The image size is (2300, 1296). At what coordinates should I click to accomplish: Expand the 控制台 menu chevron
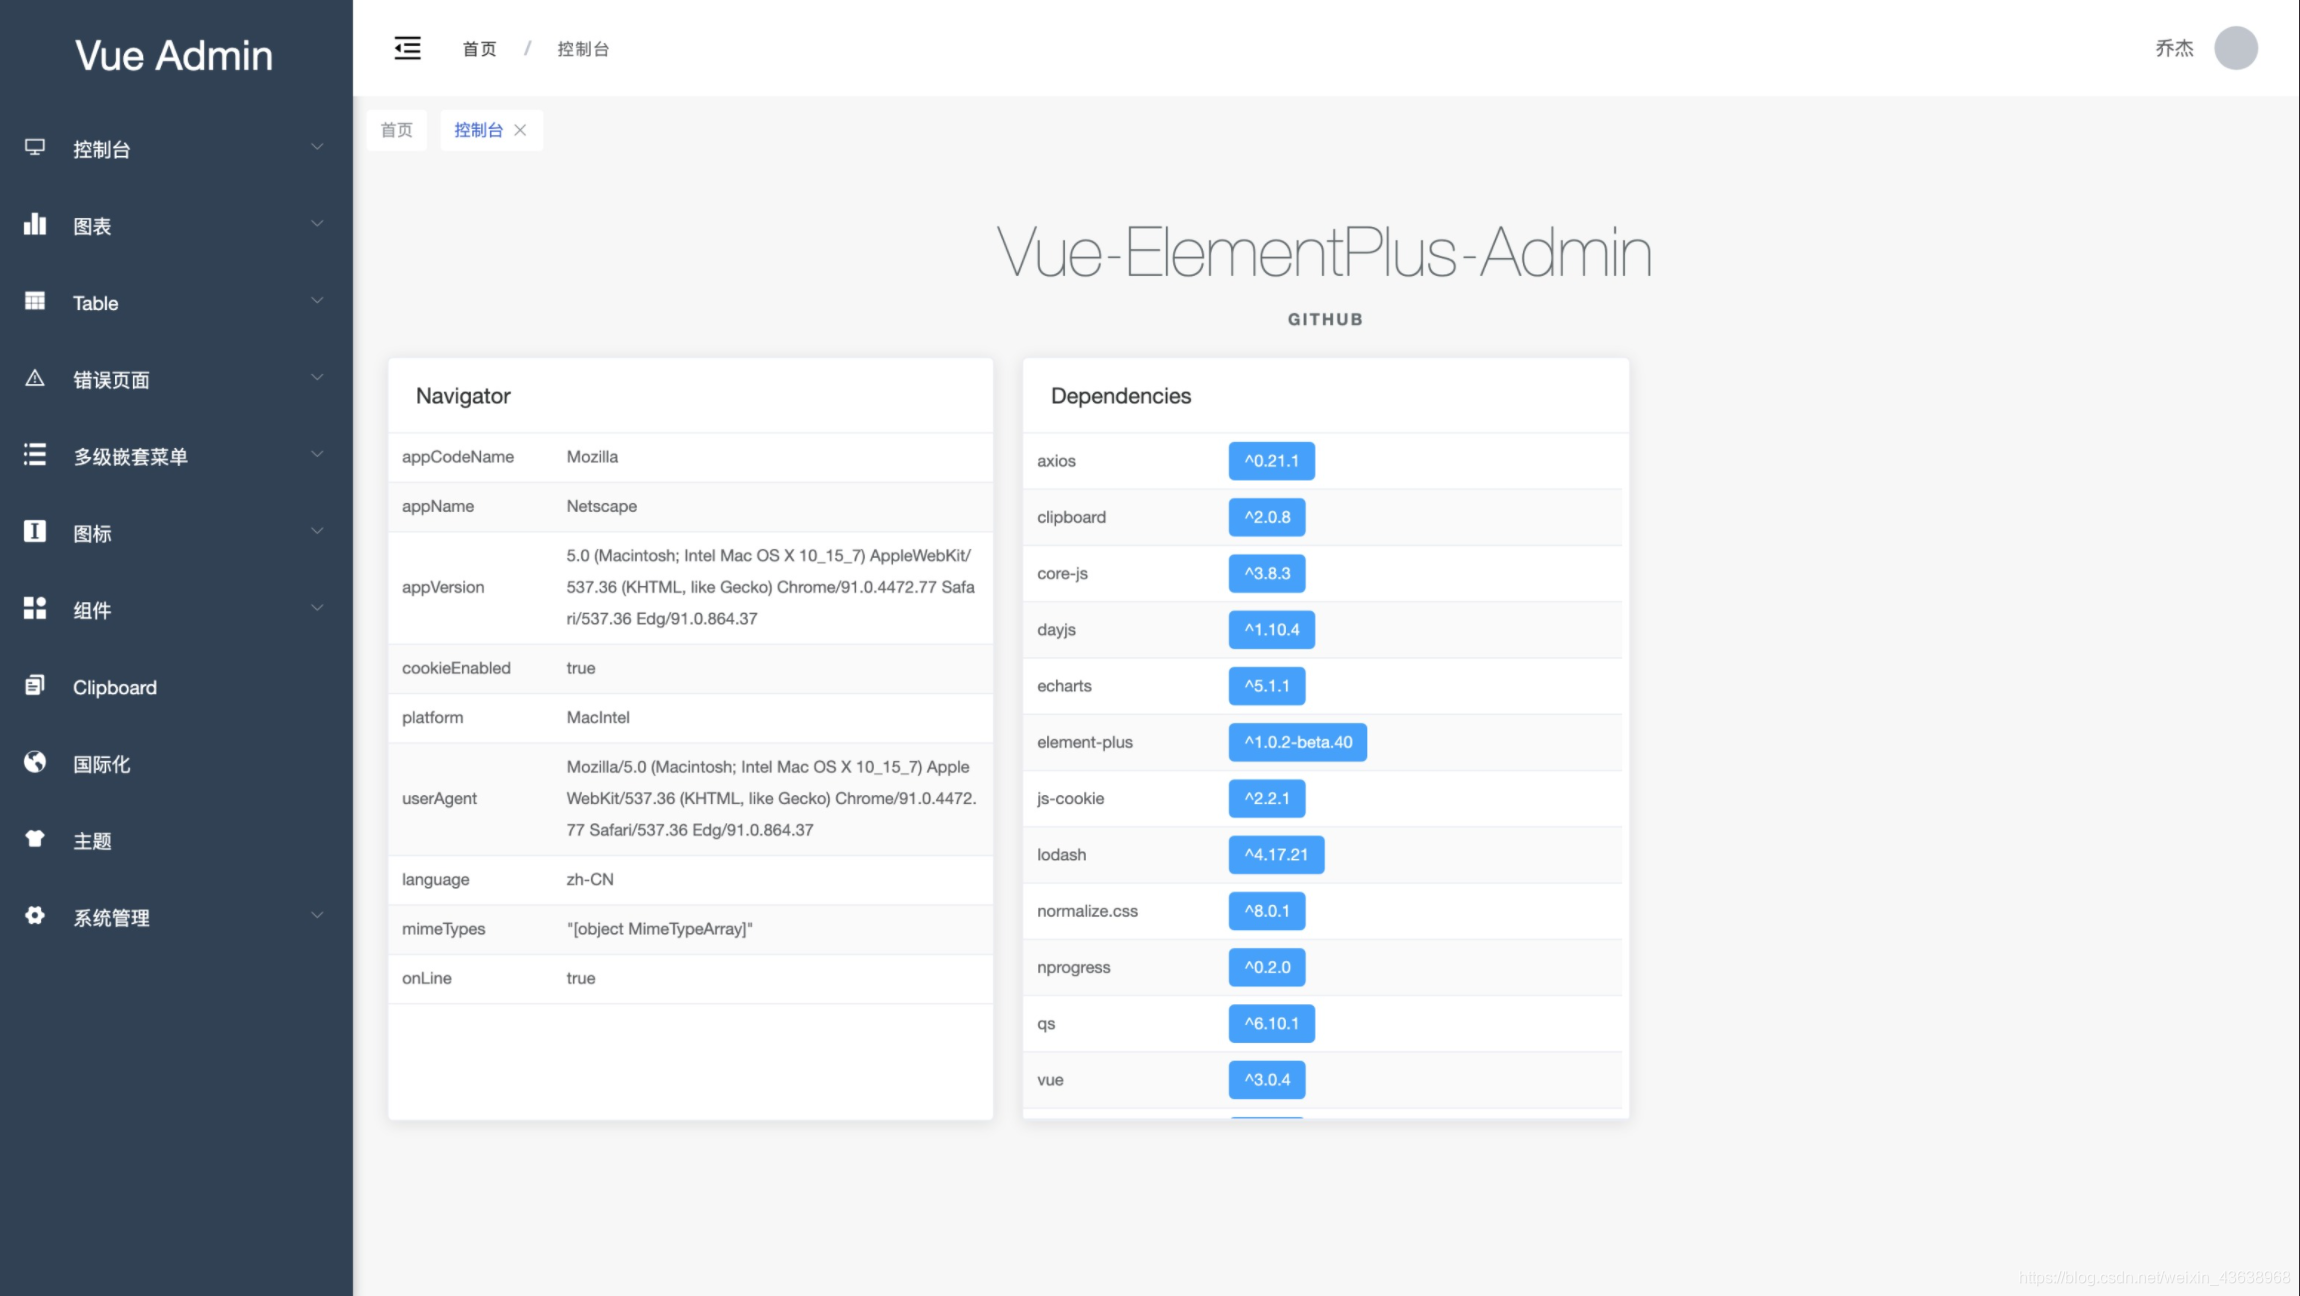click(x=317, y=147)
